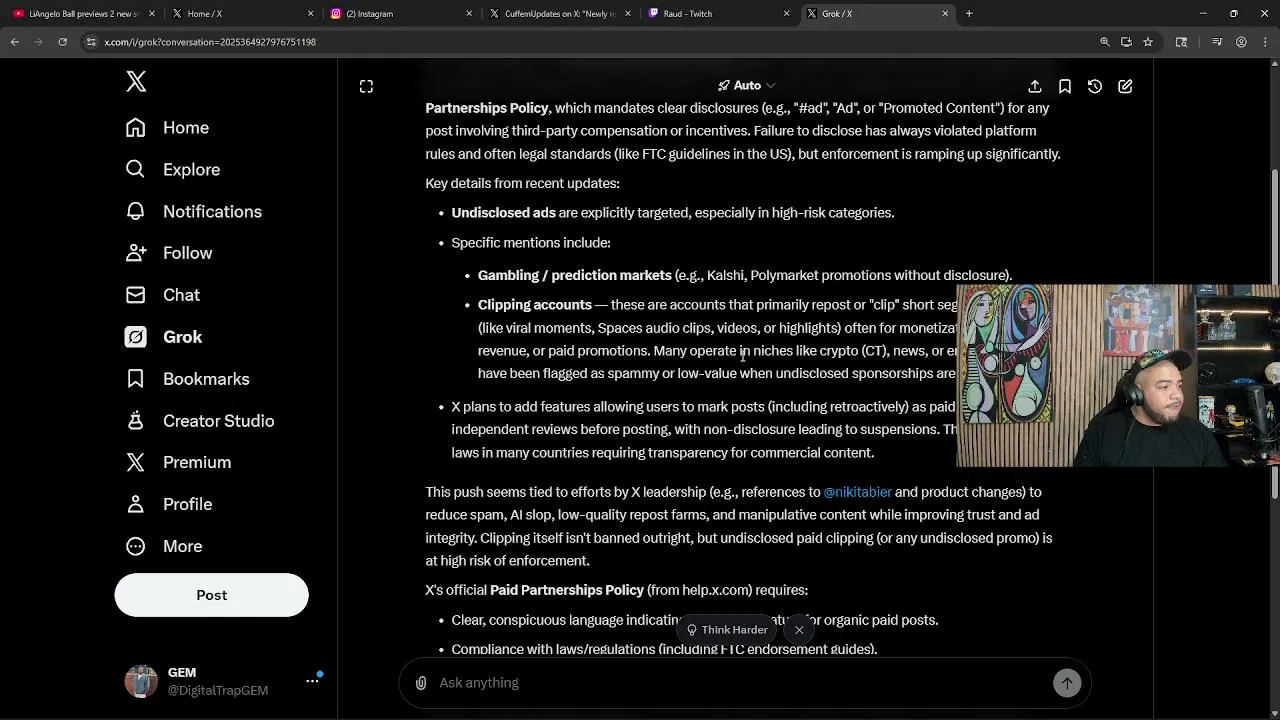Click the GEM profile avatar
Screen dimensions: 1280x720
pyautogui.click(x=141, y=681)
